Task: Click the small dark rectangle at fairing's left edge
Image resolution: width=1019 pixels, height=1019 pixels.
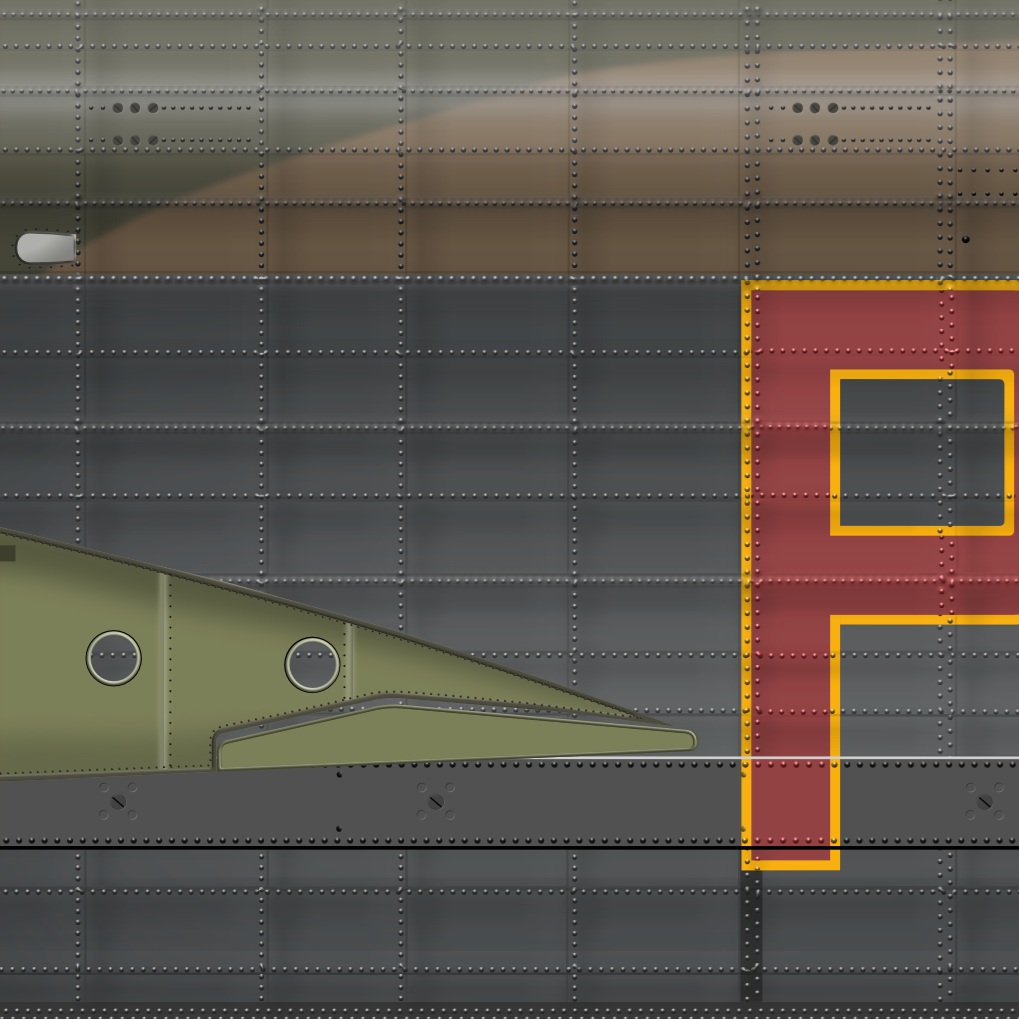Action: pos(7,553)
